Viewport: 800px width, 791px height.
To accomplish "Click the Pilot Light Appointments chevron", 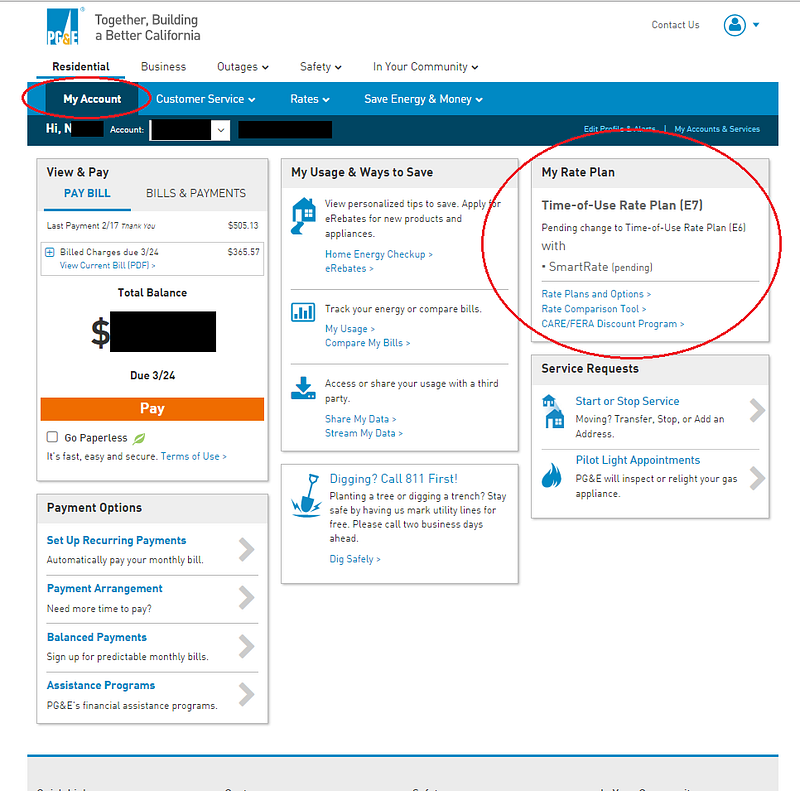I will coord(758,479).
